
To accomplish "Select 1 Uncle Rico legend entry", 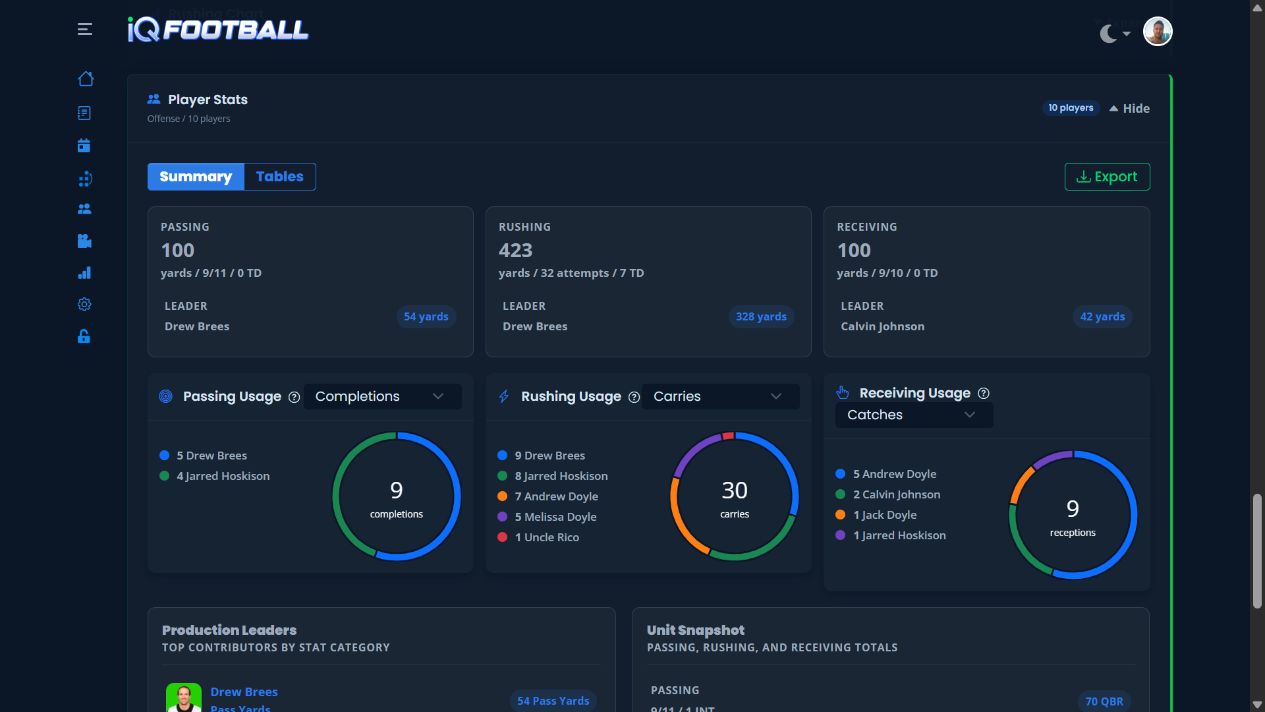I will (538, 538).
